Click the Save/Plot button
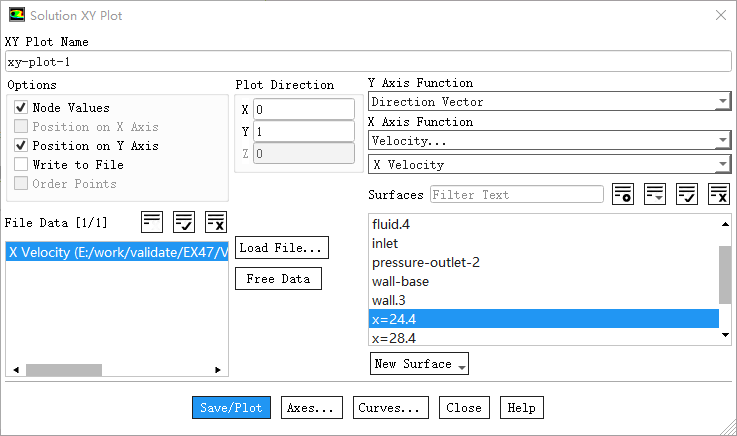737x436 pixels. (x=231, y=408)
